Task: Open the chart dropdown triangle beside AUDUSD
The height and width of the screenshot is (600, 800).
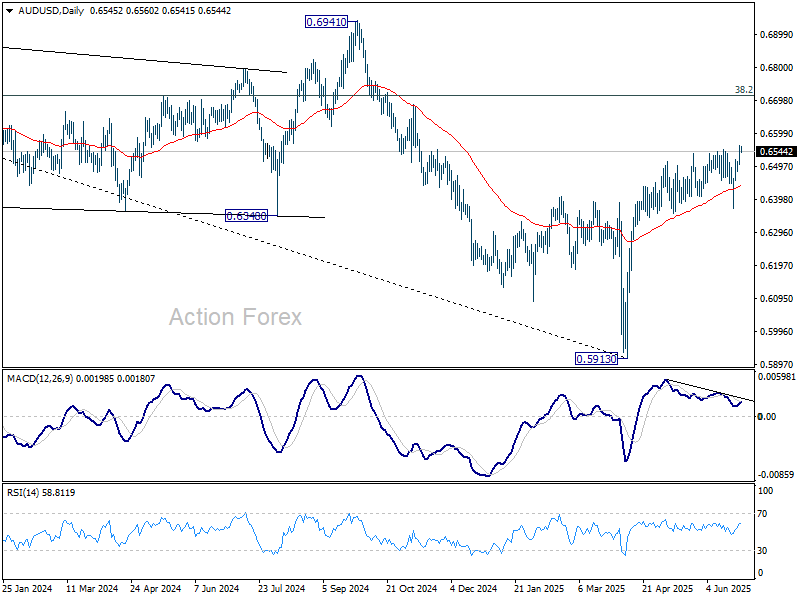Action: pyautogui.click(x=10, y=11)
